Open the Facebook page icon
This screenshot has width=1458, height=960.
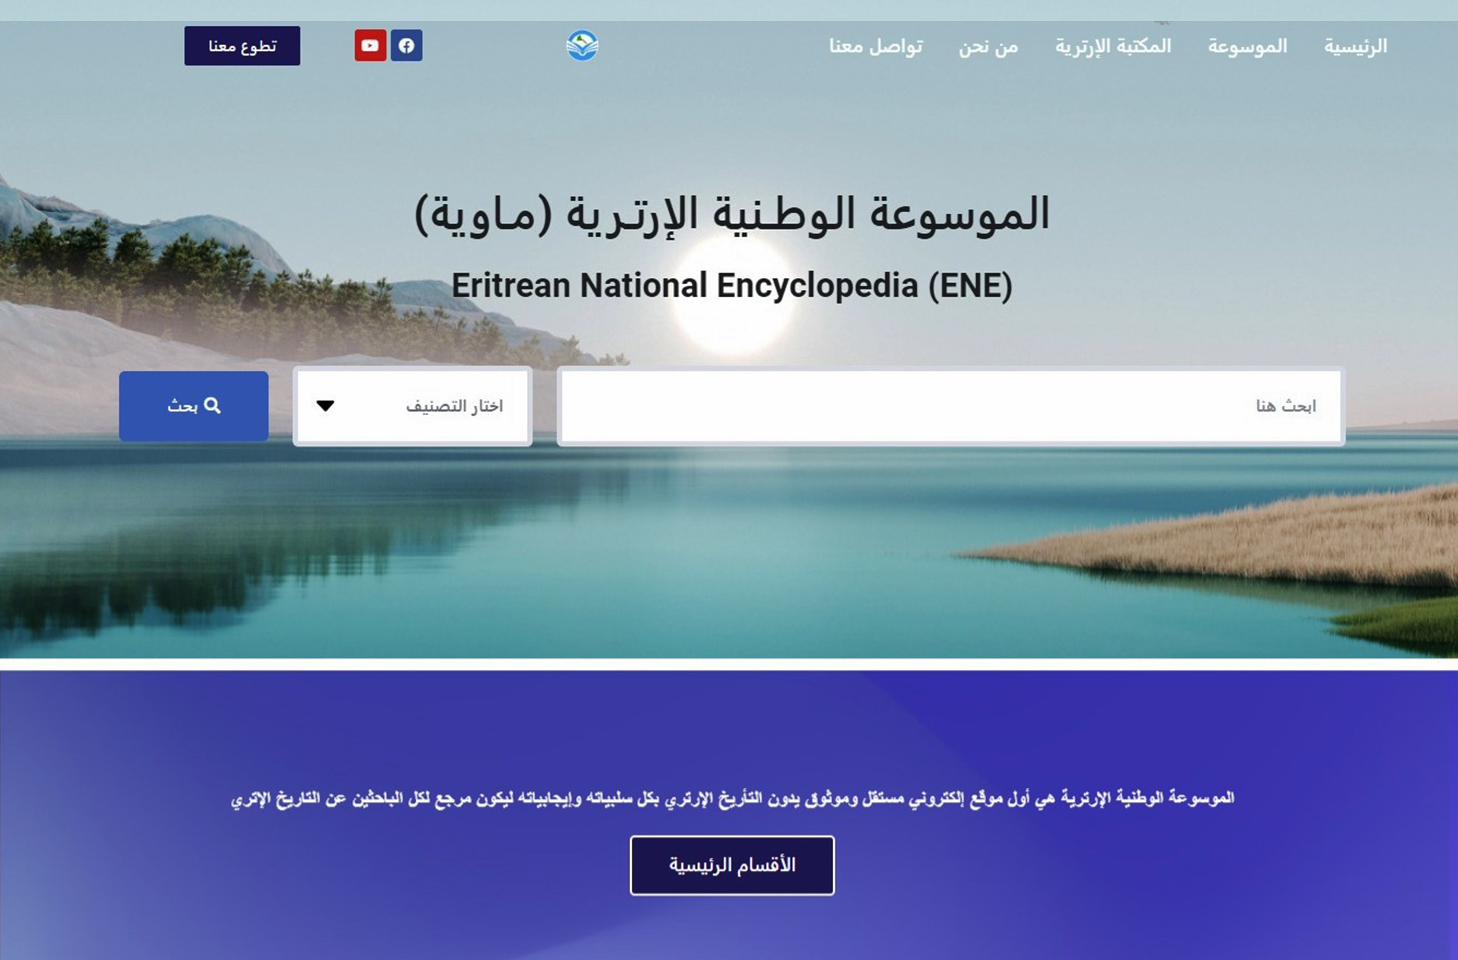coord(406,46)
